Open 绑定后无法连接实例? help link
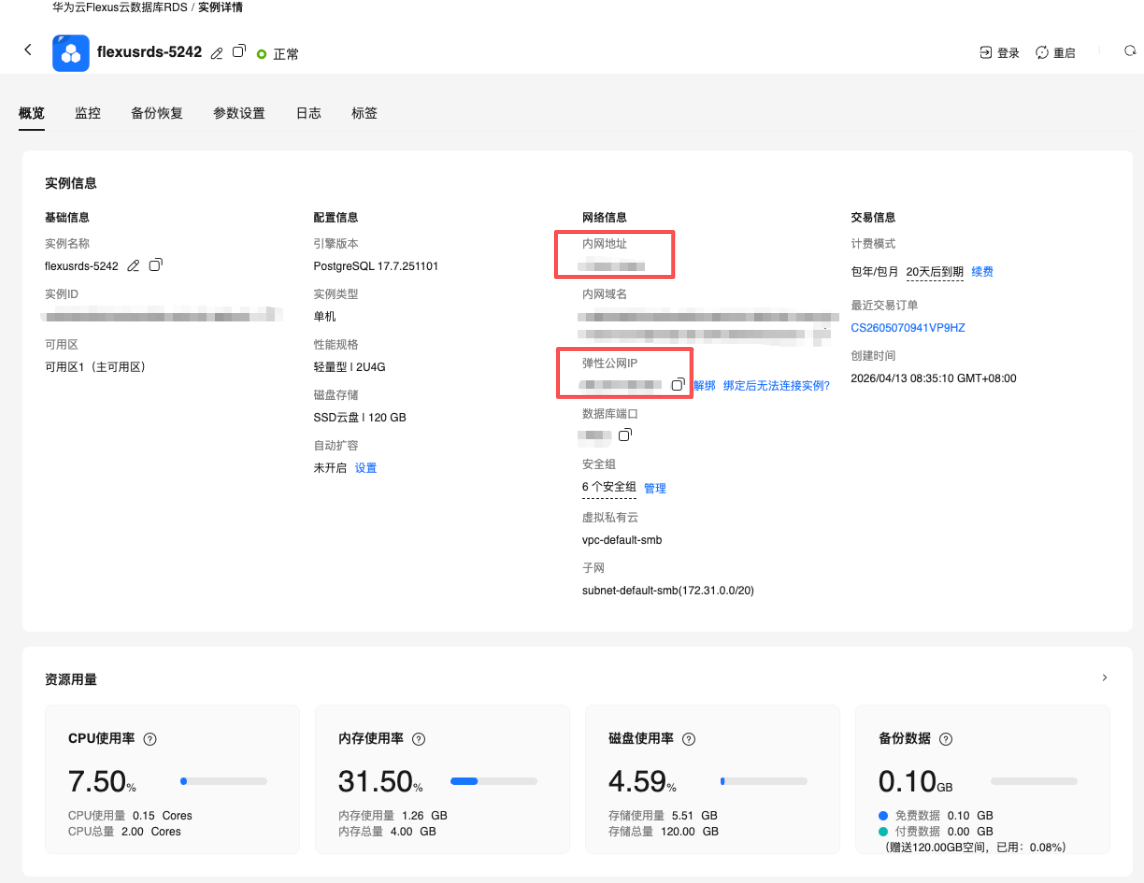 point(776,385)
